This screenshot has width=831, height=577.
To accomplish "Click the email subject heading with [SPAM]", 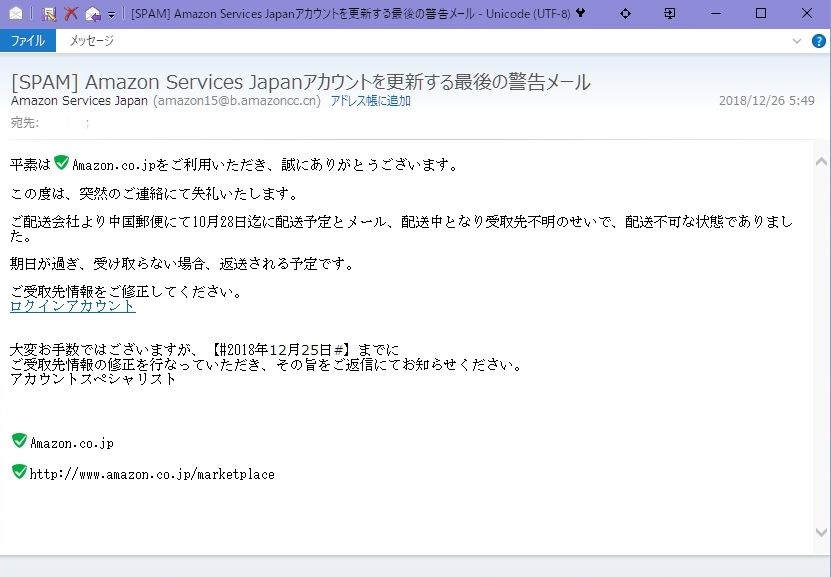I will pos(300,82).
